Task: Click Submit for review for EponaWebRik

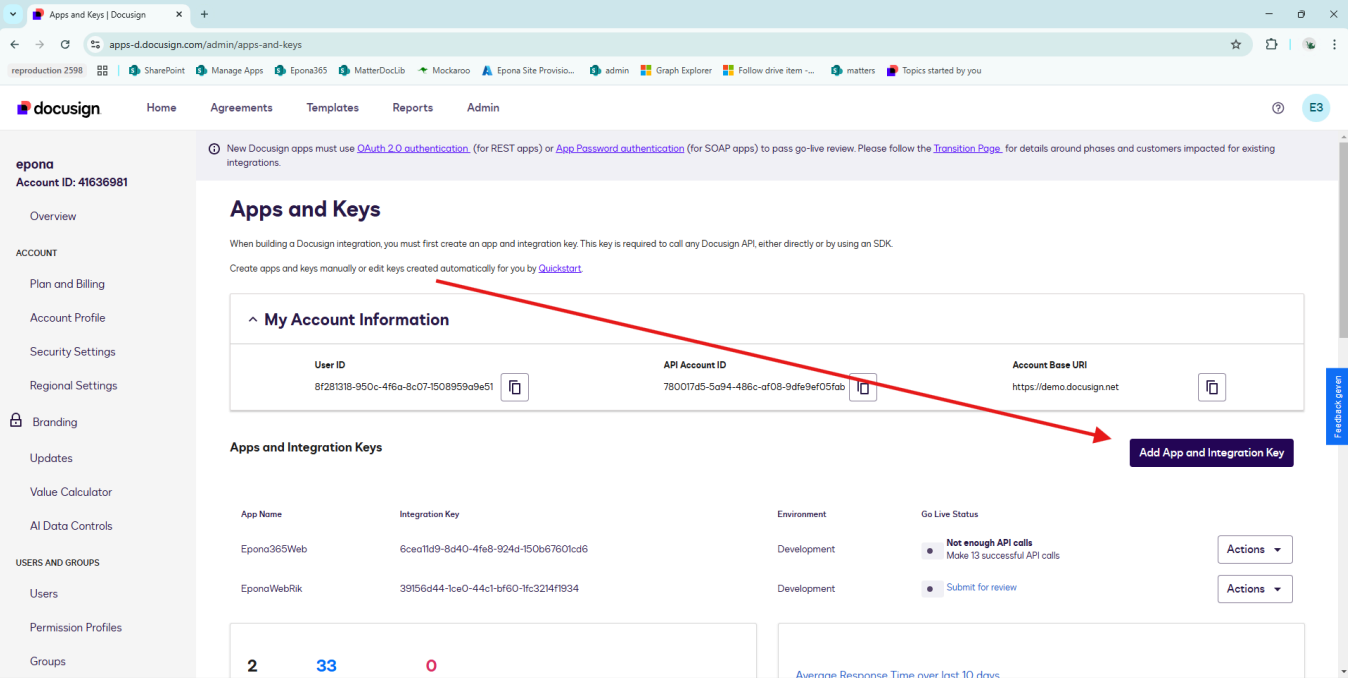Action: click(981, 588)
